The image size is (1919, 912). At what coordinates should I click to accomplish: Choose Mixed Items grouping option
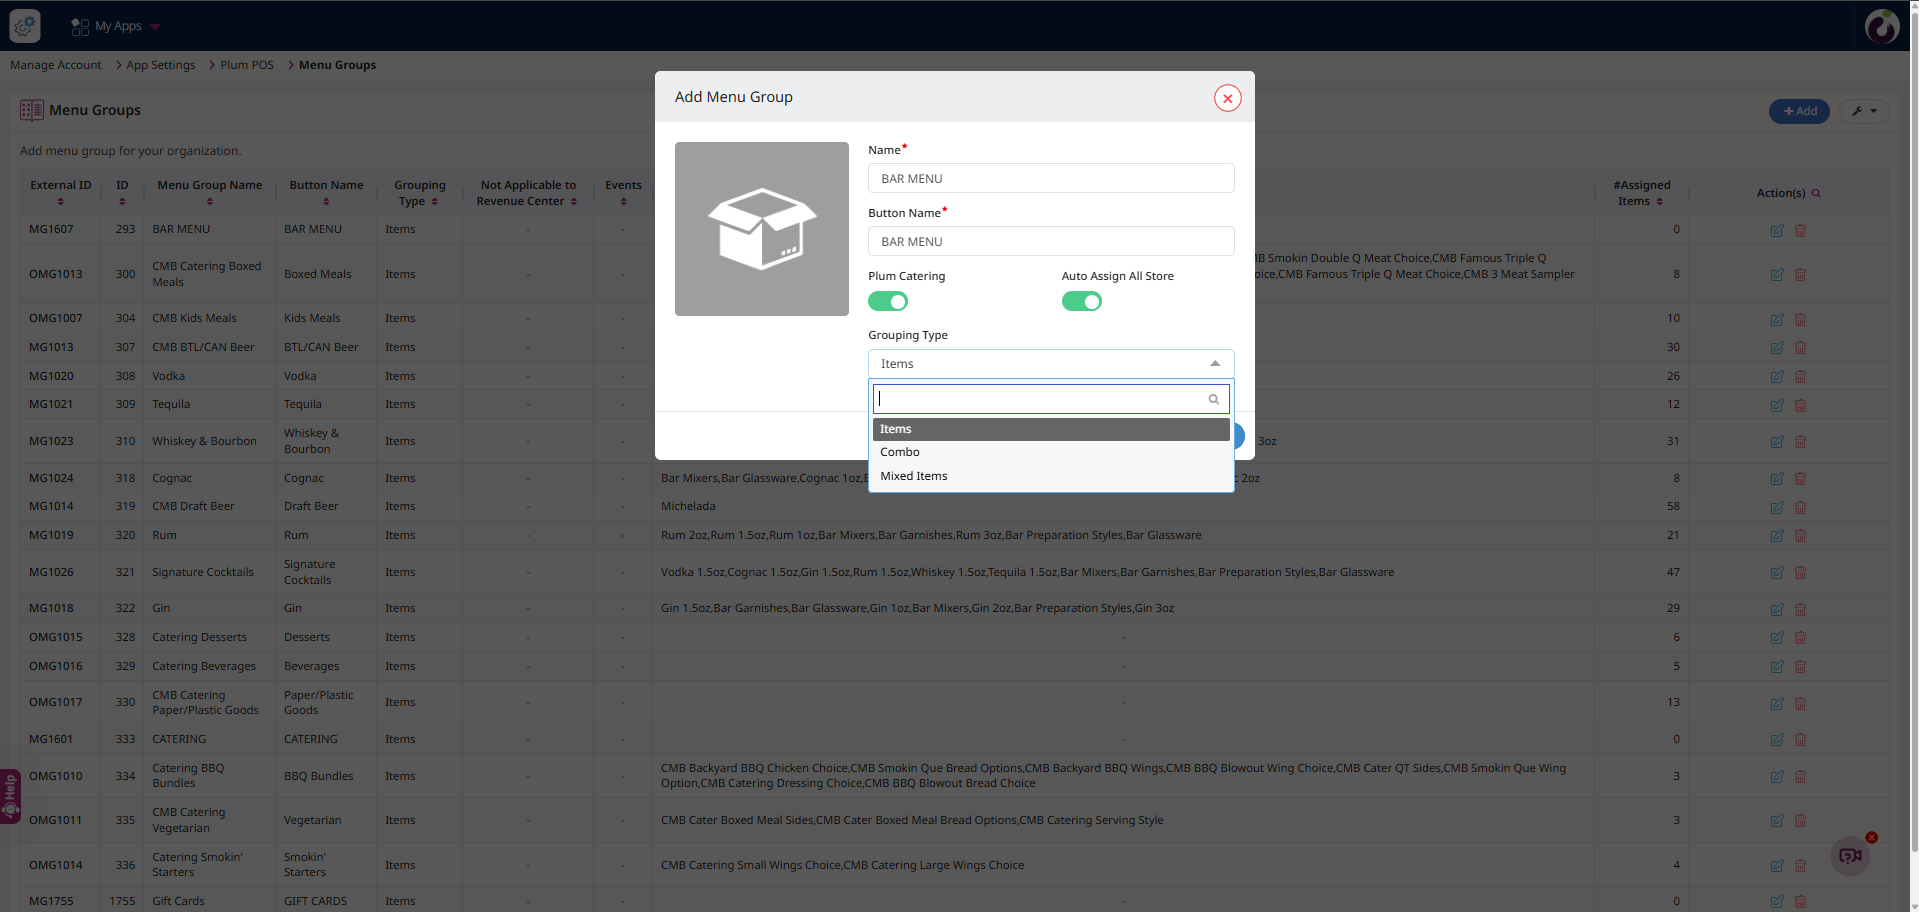pyautogui.click(x=913, y=476)
